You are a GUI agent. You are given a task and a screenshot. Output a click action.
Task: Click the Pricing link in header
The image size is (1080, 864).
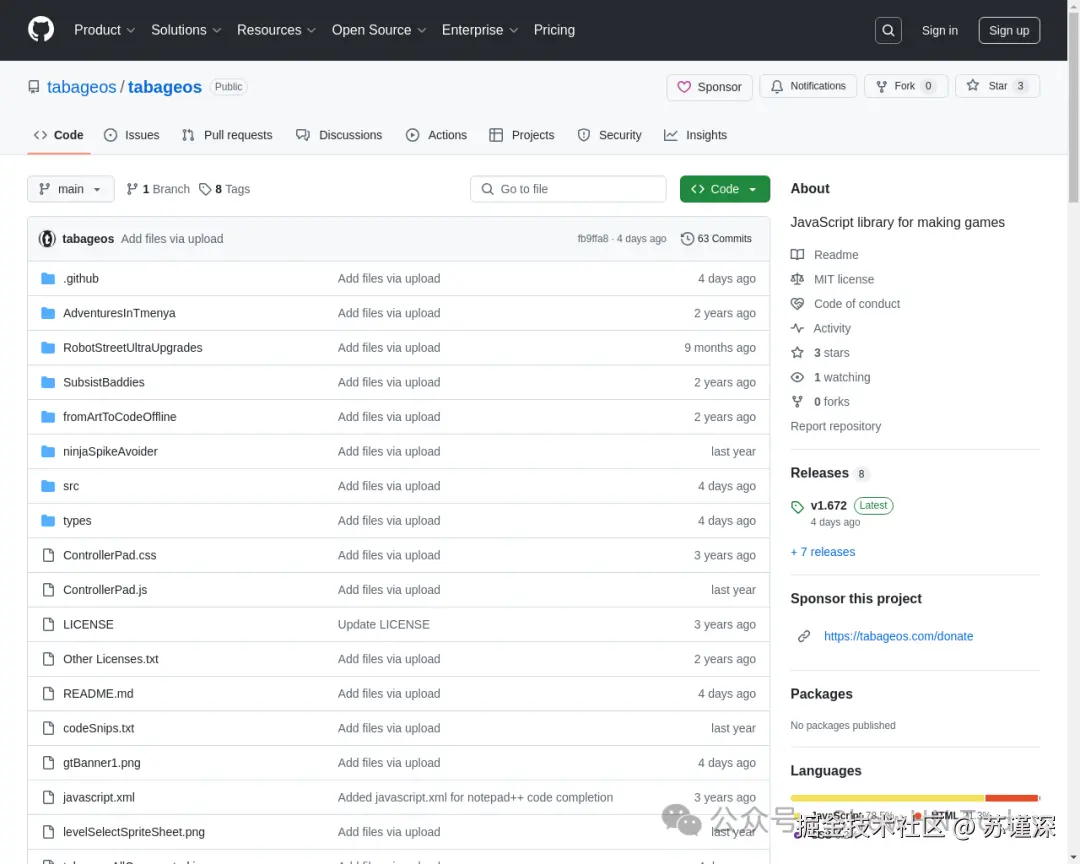click(x=554, y=30)
